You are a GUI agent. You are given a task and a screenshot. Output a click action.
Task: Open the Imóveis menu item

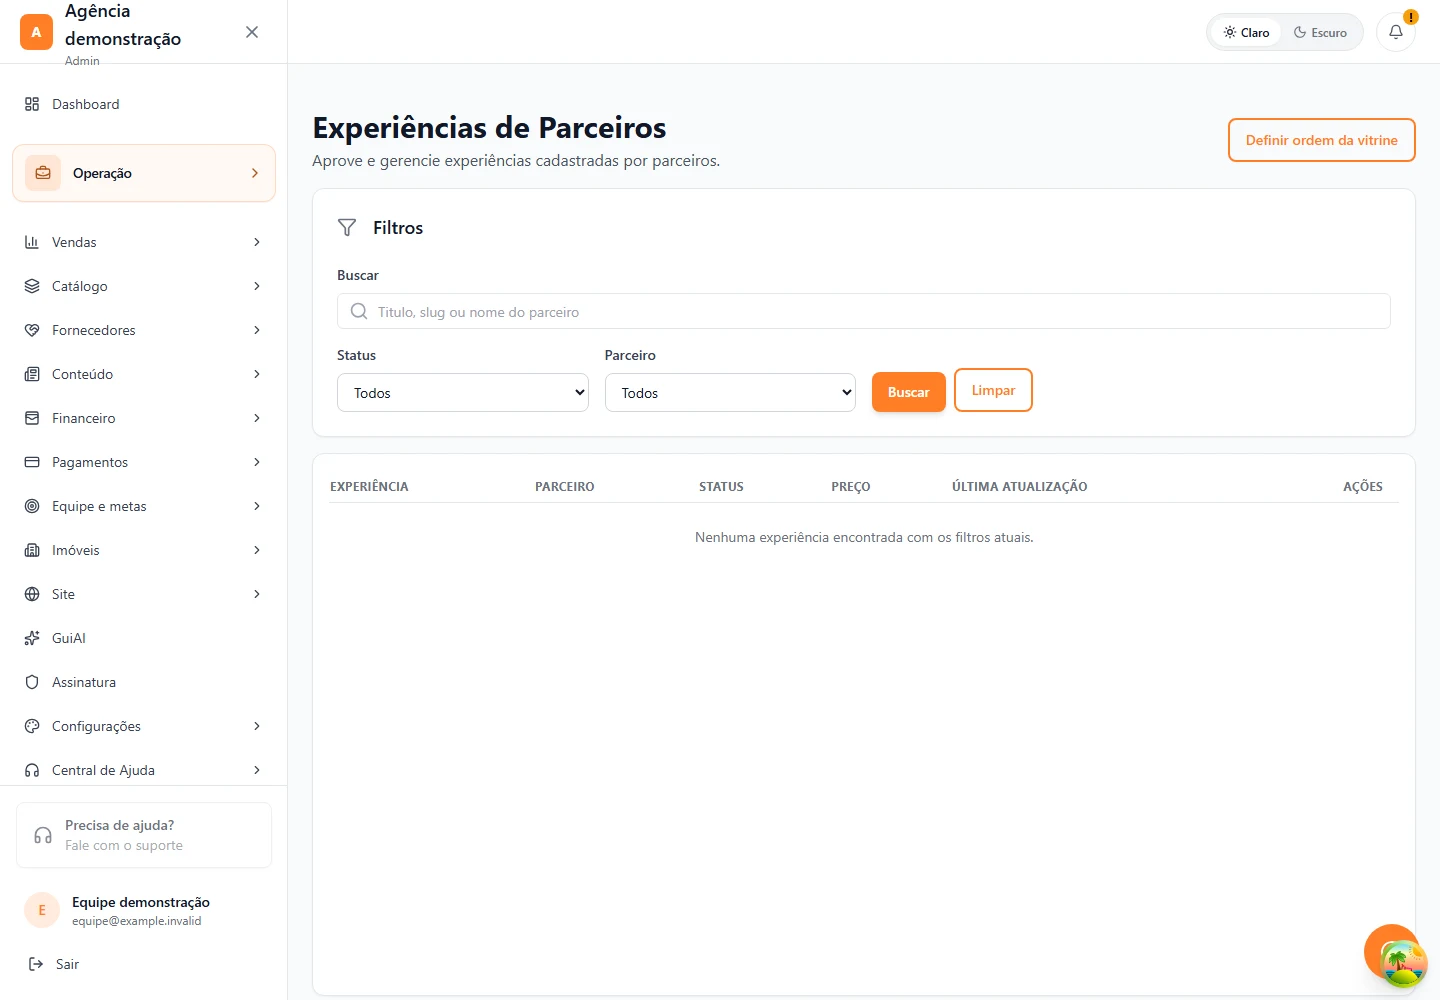pyautogui.click(x=144, y=550)
